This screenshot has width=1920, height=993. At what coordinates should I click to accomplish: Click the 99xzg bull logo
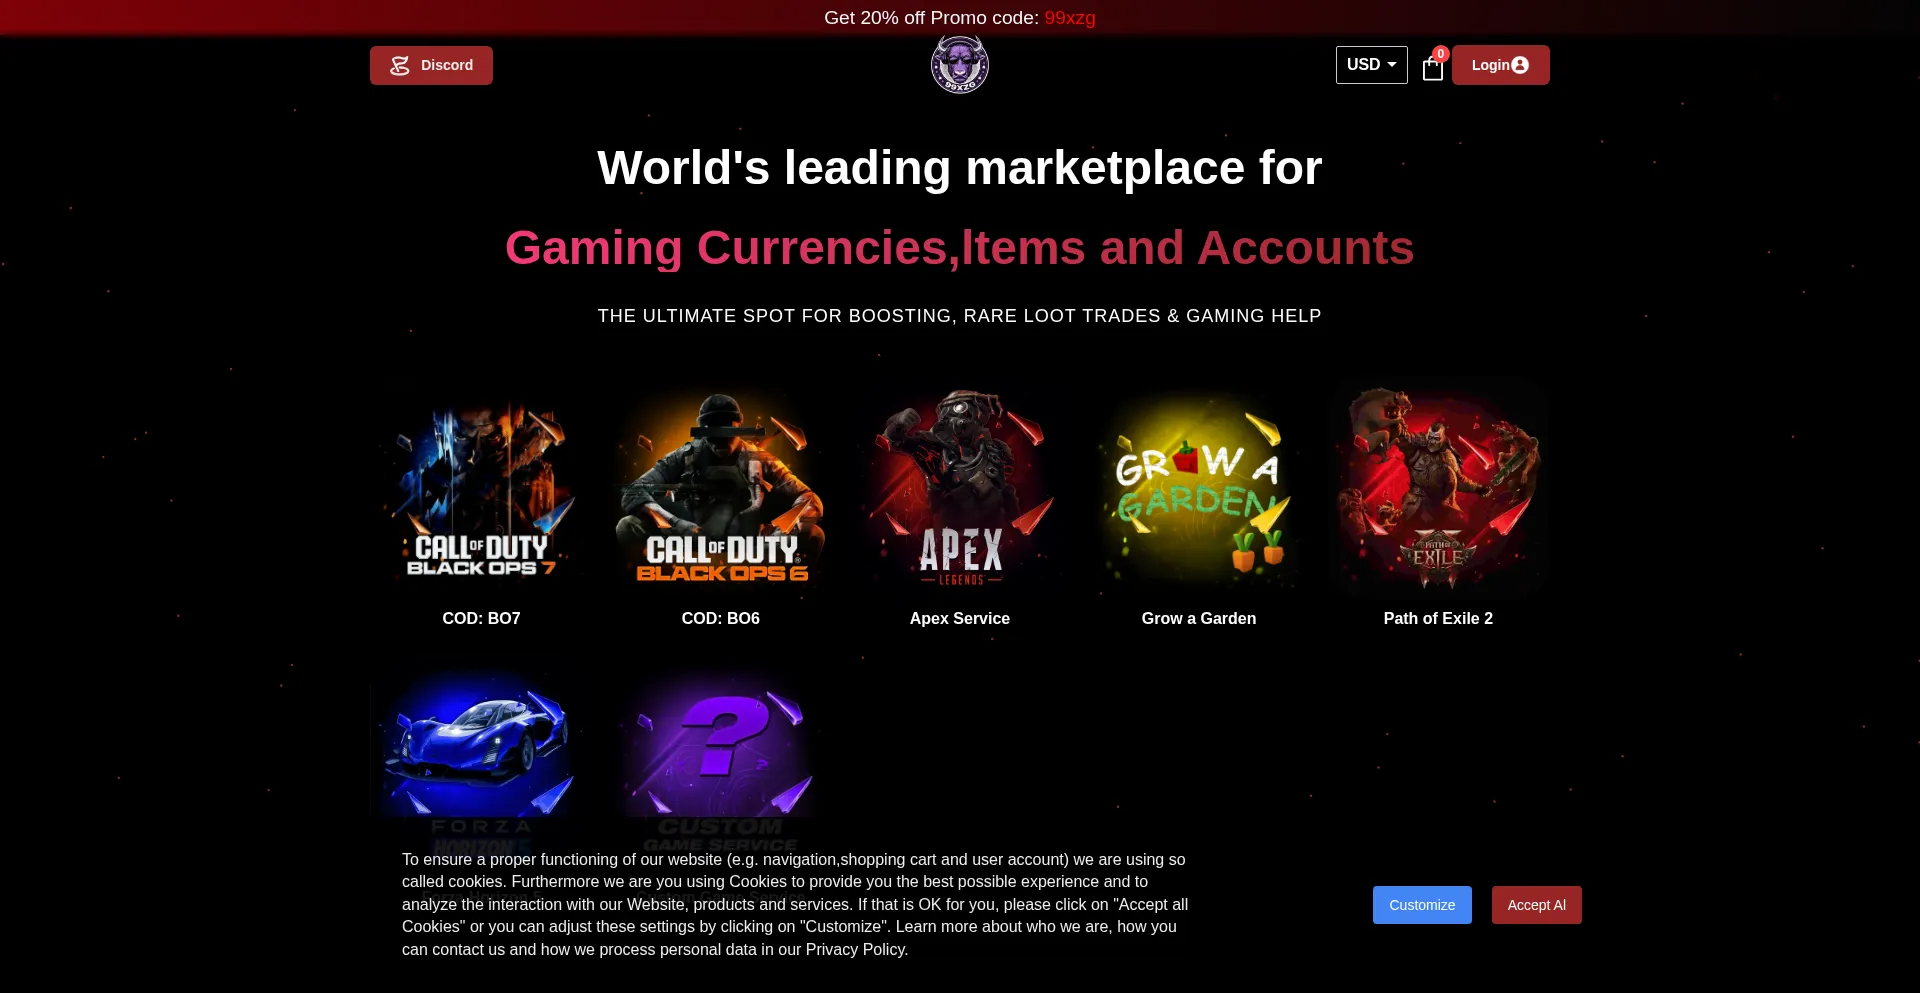click(x=960, y=64)
